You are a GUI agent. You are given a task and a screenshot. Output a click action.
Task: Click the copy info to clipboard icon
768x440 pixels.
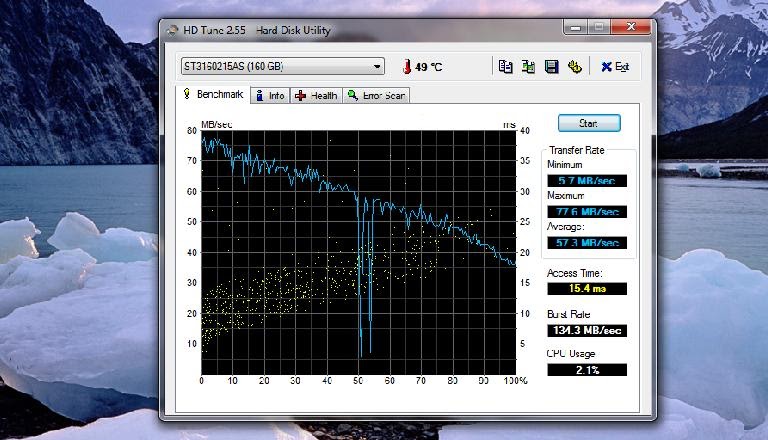pos(505,67)
